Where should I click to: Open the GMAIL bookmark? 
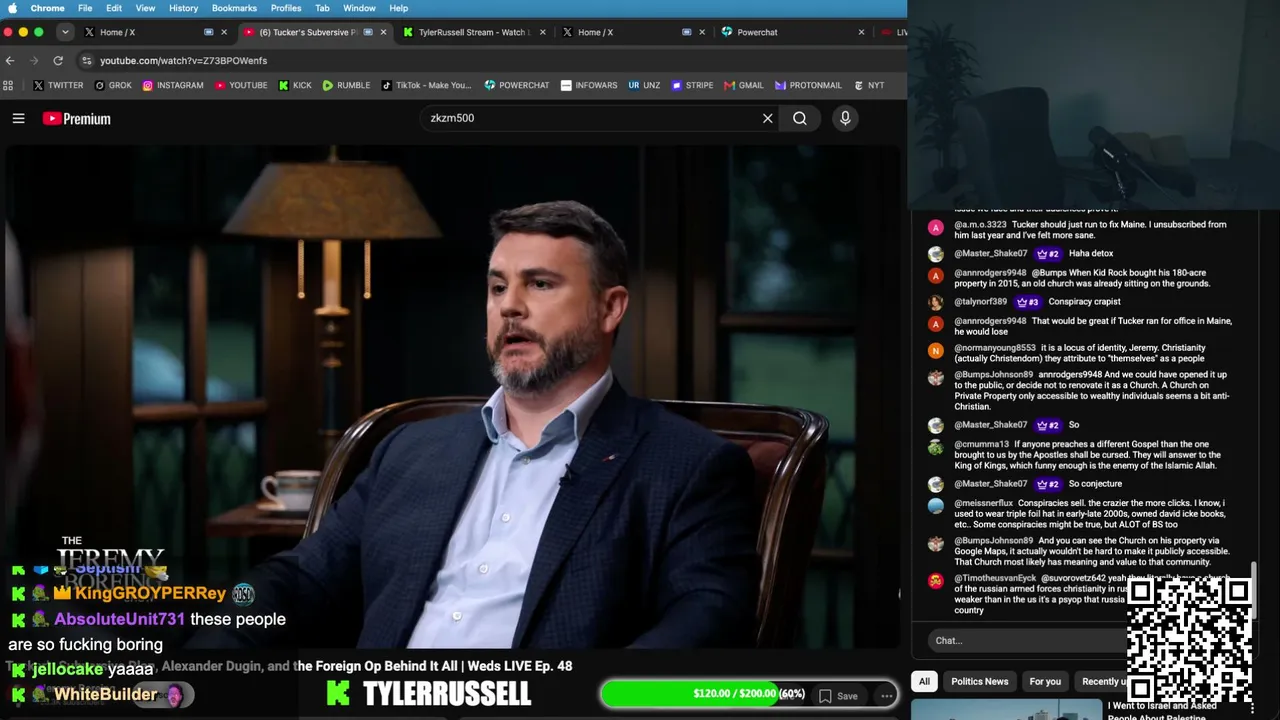tap(743, 86)
